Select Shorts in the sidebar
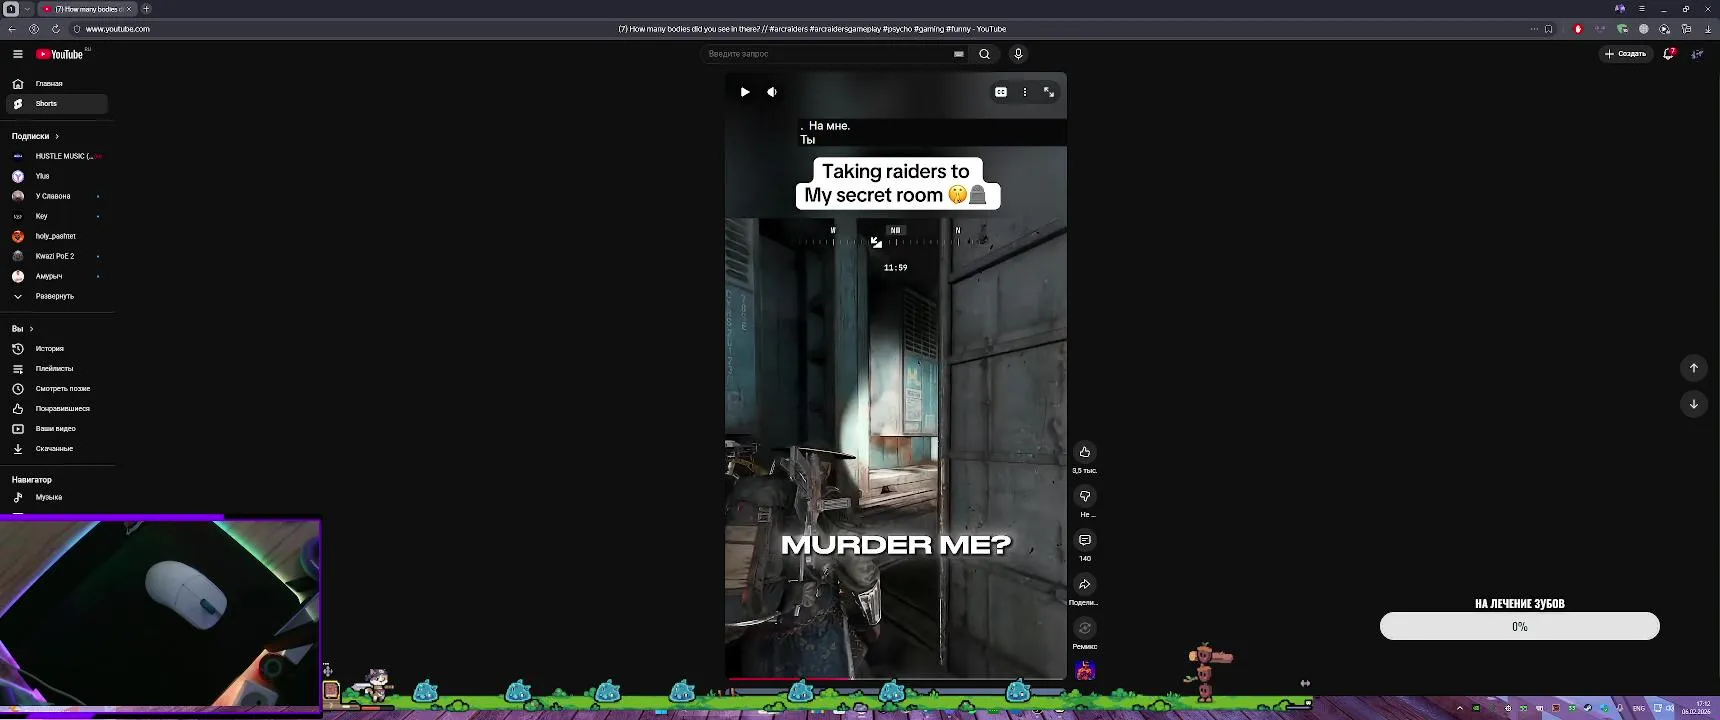The height and width of the screenshot is (720, 1720). [x=57, y=104]
